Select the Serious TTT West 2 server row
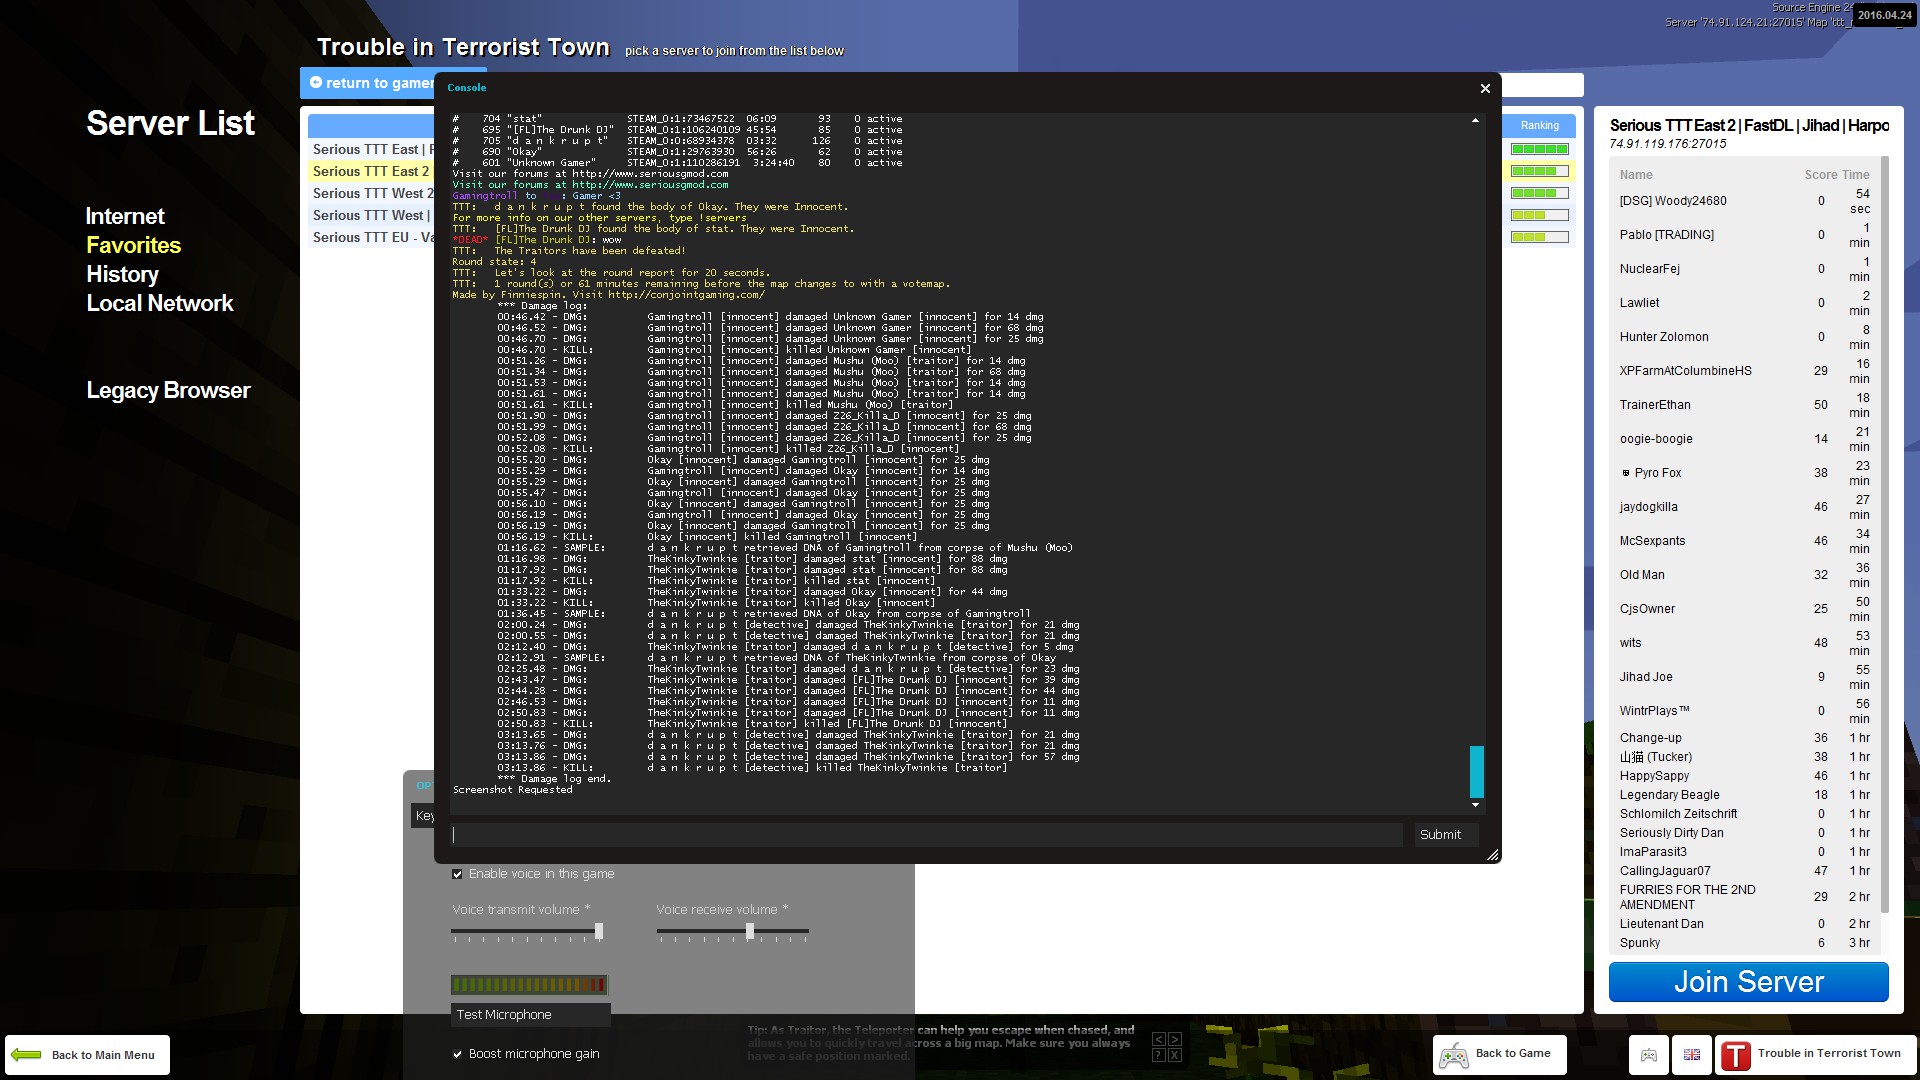 click(371, 194)
